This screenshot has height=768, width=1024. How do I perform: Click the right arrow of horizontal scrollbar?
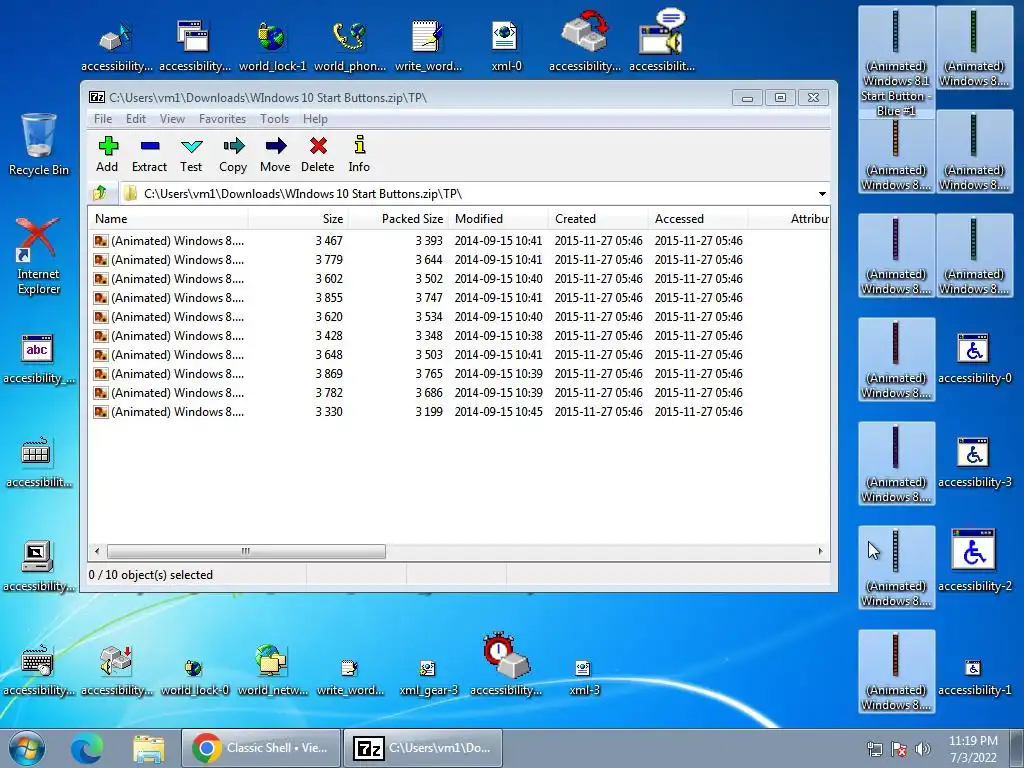[821, 551]
